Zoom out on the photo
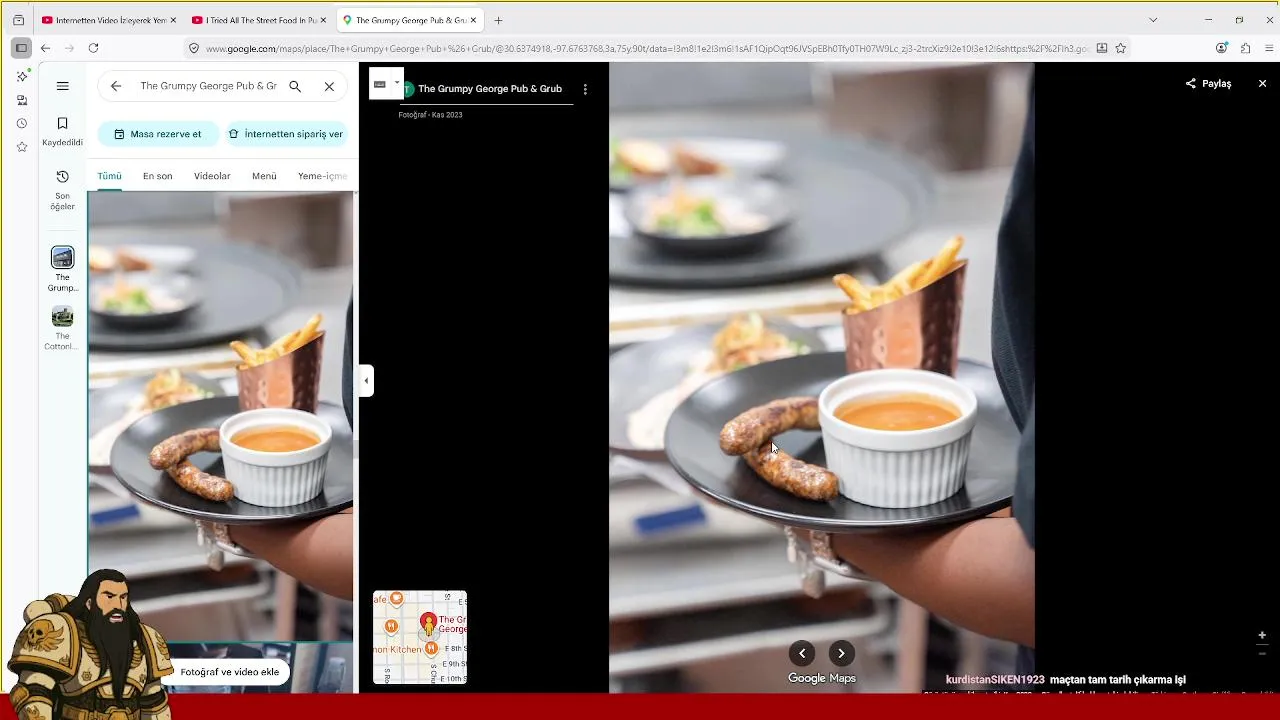Image resolution: width=1280 pixels, height=720 pixels. click(1262, 653)
